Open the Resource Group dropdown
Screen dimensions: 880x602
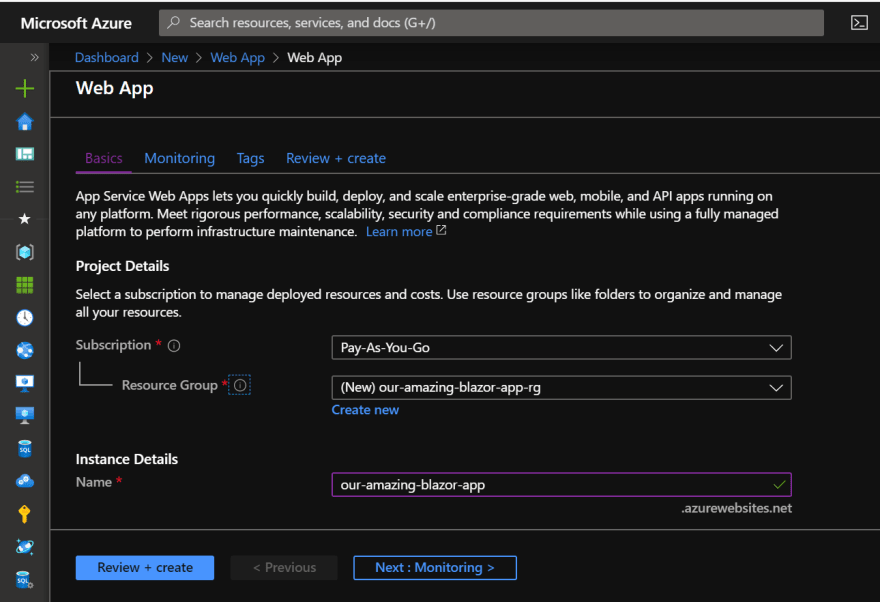point(561,388)
